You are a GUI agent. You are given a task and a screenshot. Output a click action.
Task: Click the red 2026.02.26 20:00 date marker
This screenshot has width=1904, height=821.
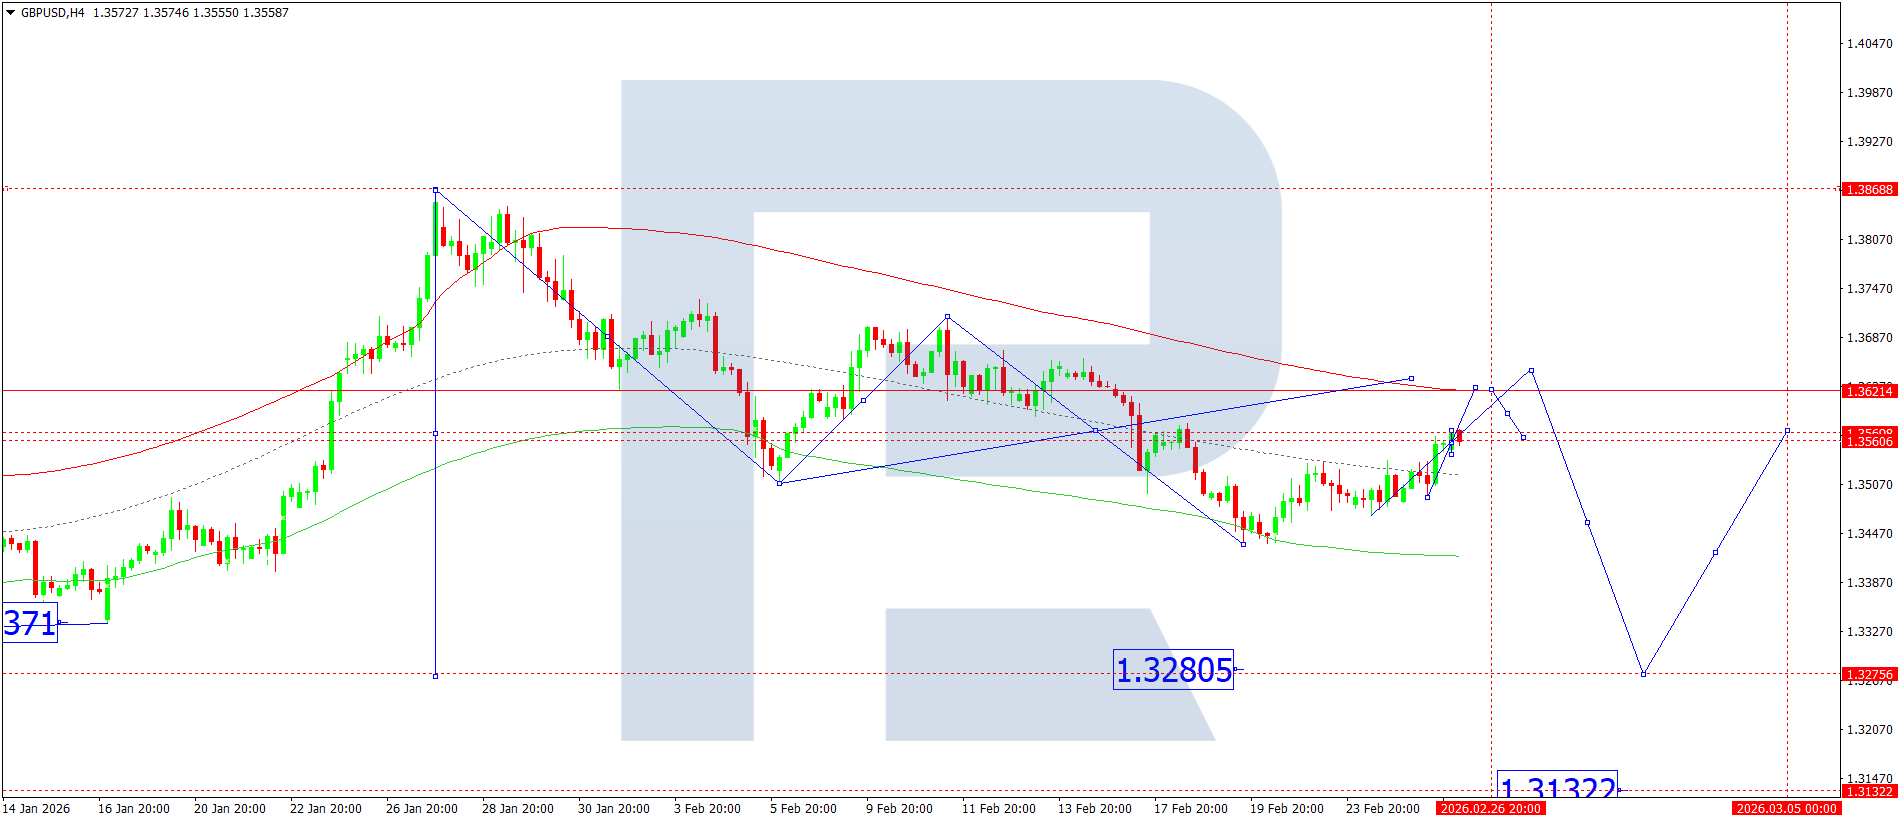[x=1490, y=808]
